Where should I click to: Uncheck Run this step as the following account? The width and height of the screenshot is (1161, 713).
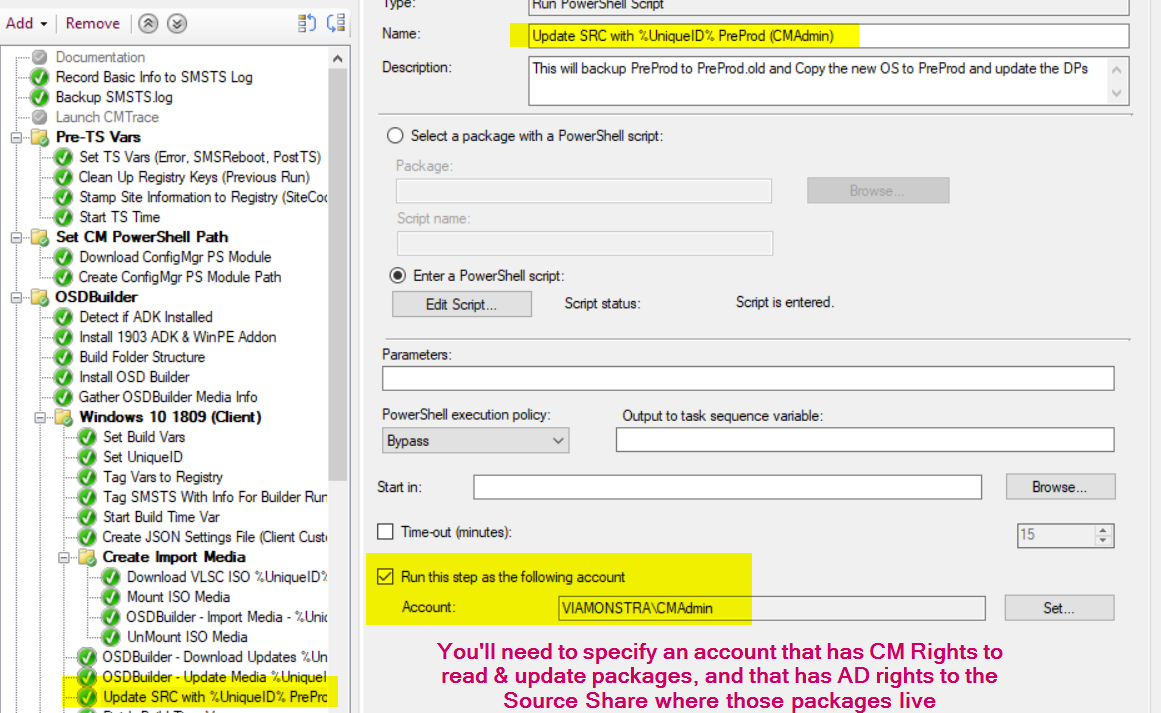tap(385, 576)
